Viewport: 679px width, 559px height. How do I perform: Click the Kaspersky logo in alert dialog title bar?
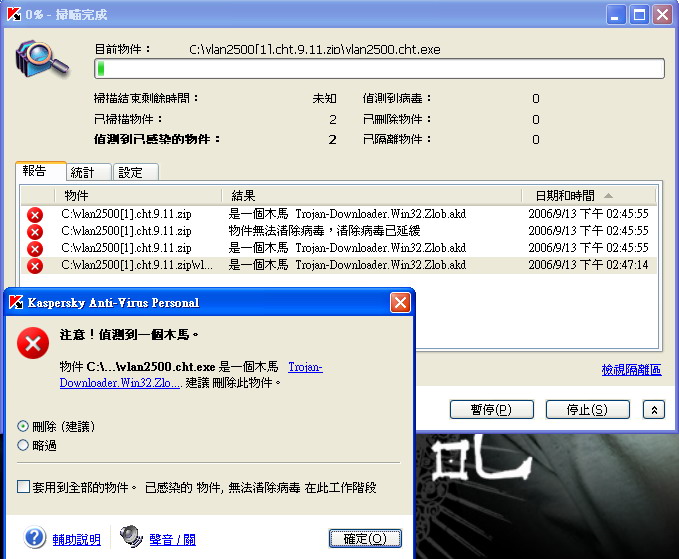(x=16, y=302)
